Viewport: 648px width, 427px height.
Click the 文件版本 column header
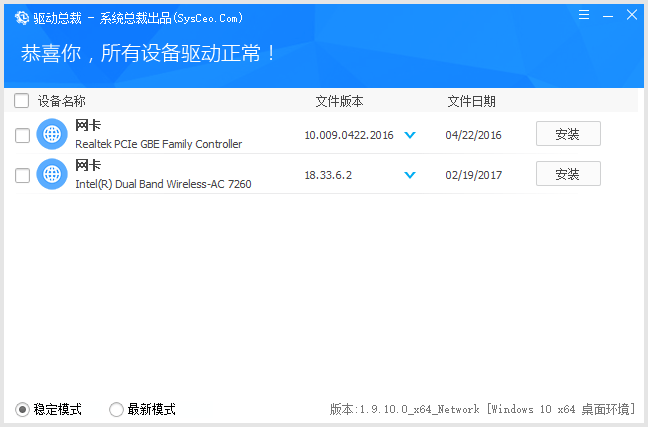coord(339,101)
